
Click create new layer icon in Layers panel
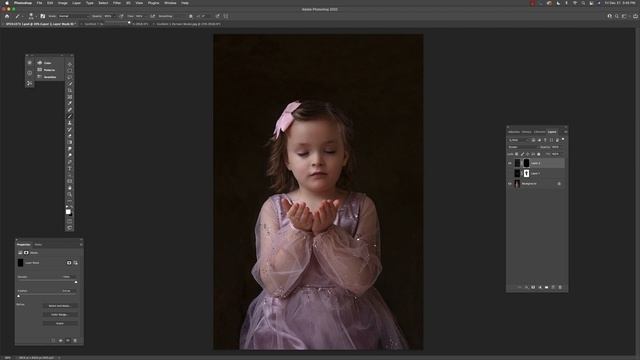(x=553, y=287)
